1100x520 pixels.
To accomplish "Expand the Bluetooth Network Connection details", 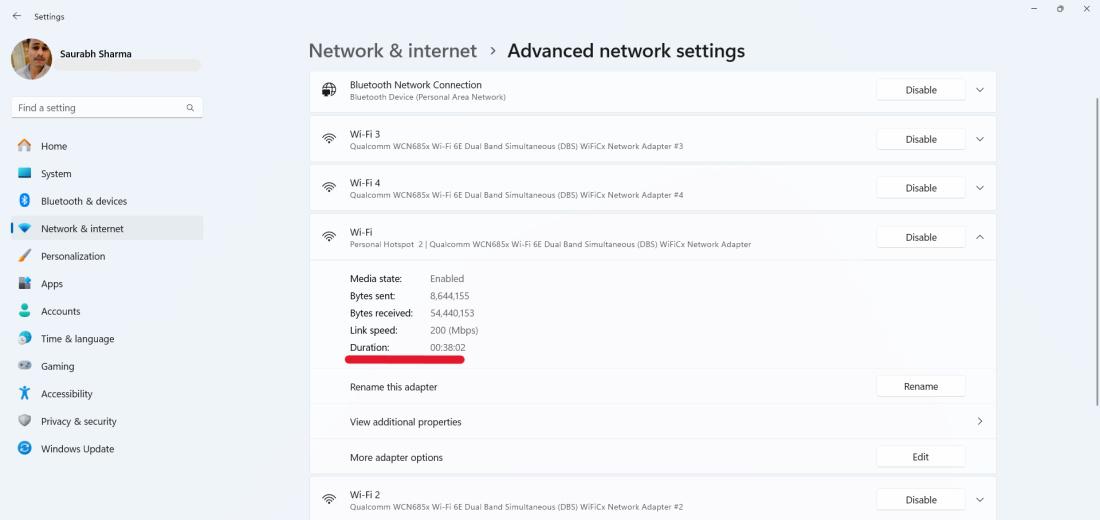I will click(979, 90).
